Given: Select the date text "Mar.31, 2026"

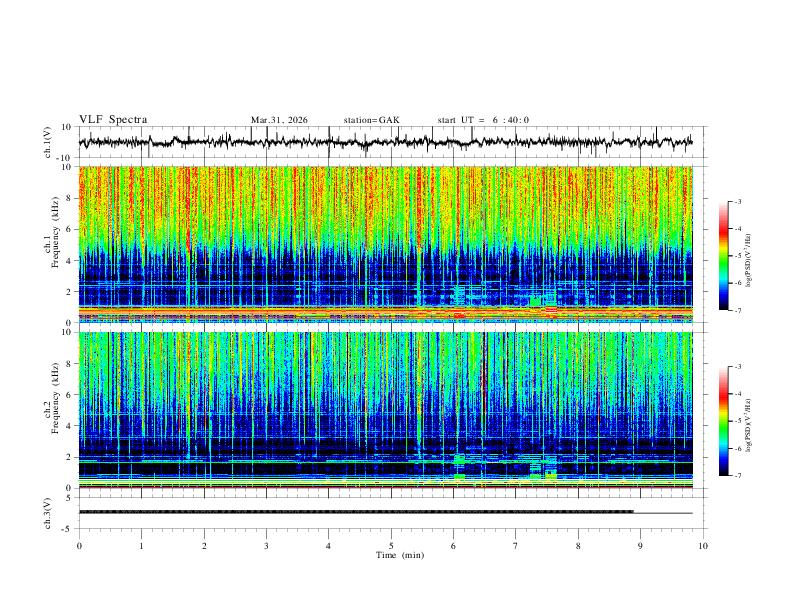Looking at the screenshot, I should (279, 120).
